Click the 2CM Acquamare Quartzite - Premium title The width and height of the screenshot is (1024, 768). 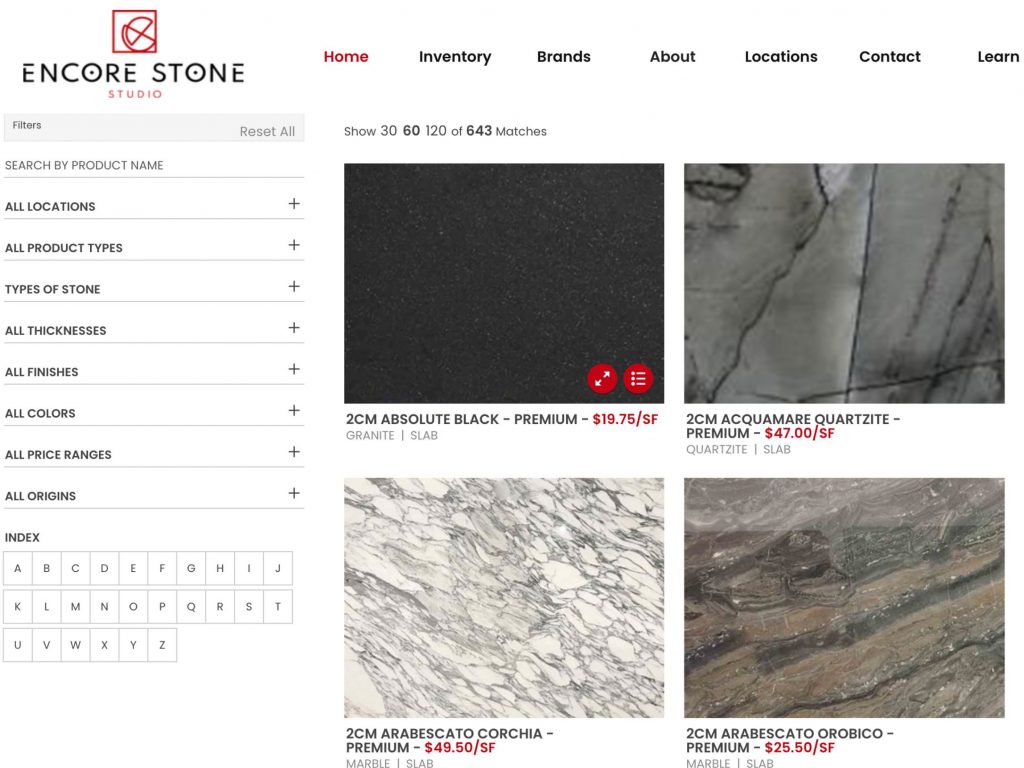tap(793, 426)
